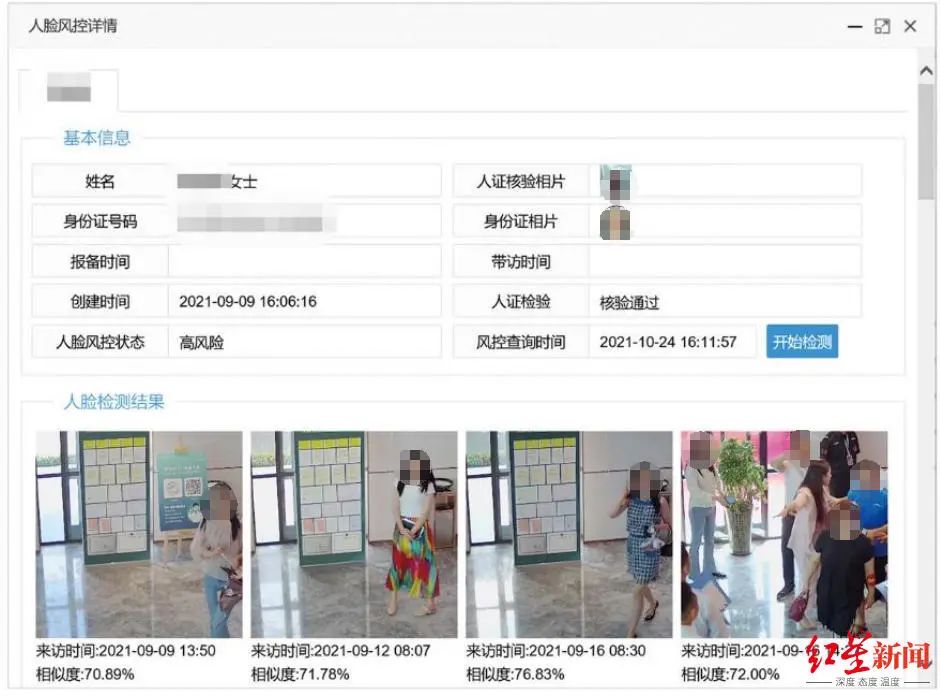The height and width of the screenshot is (698, 940).
Task: Click the 来访时间:2021-09-09 13:50 caption
Action: [125, 651]
